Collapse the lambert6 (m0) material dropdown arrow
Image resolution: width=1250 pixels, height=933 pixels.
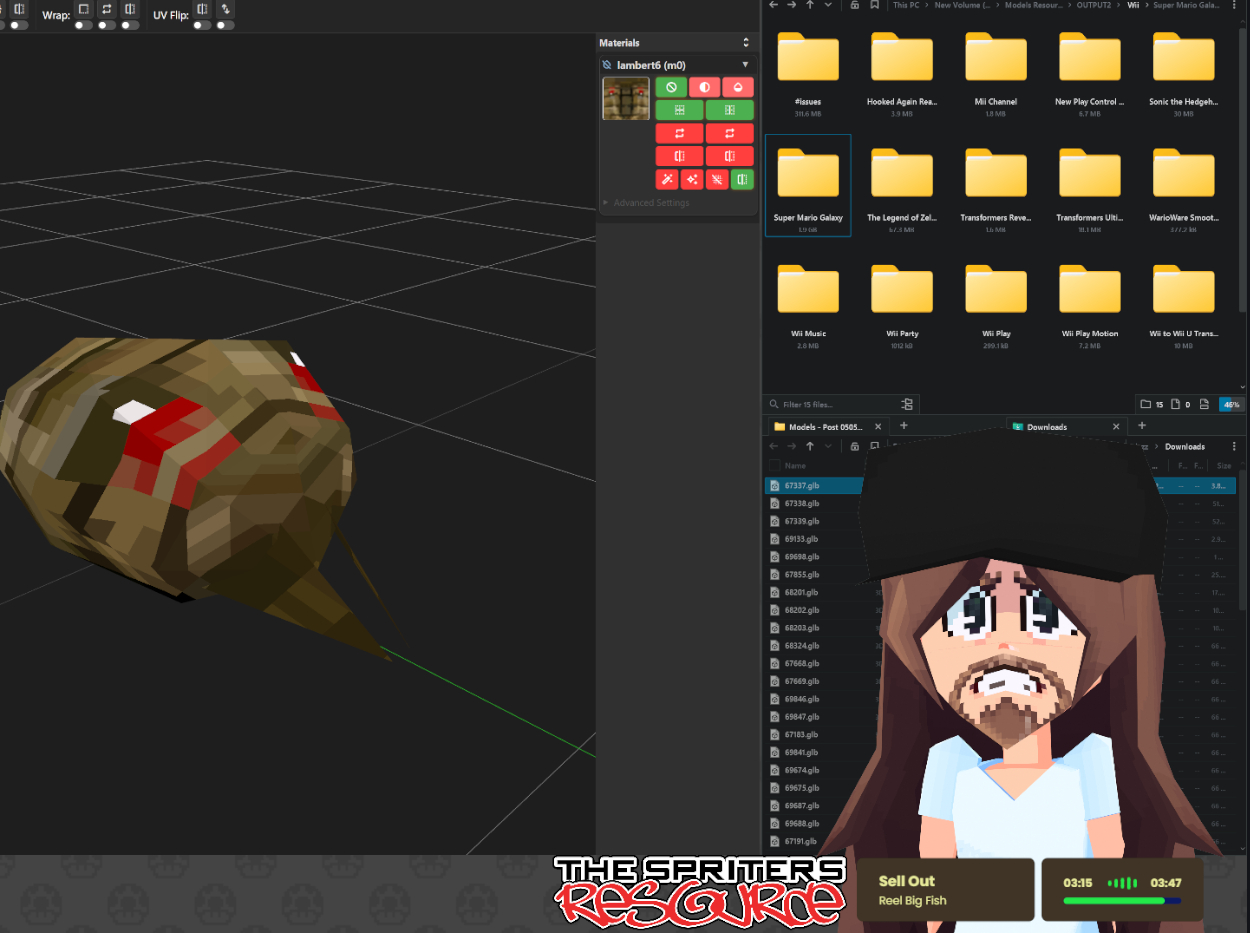[x=745, y=65]
